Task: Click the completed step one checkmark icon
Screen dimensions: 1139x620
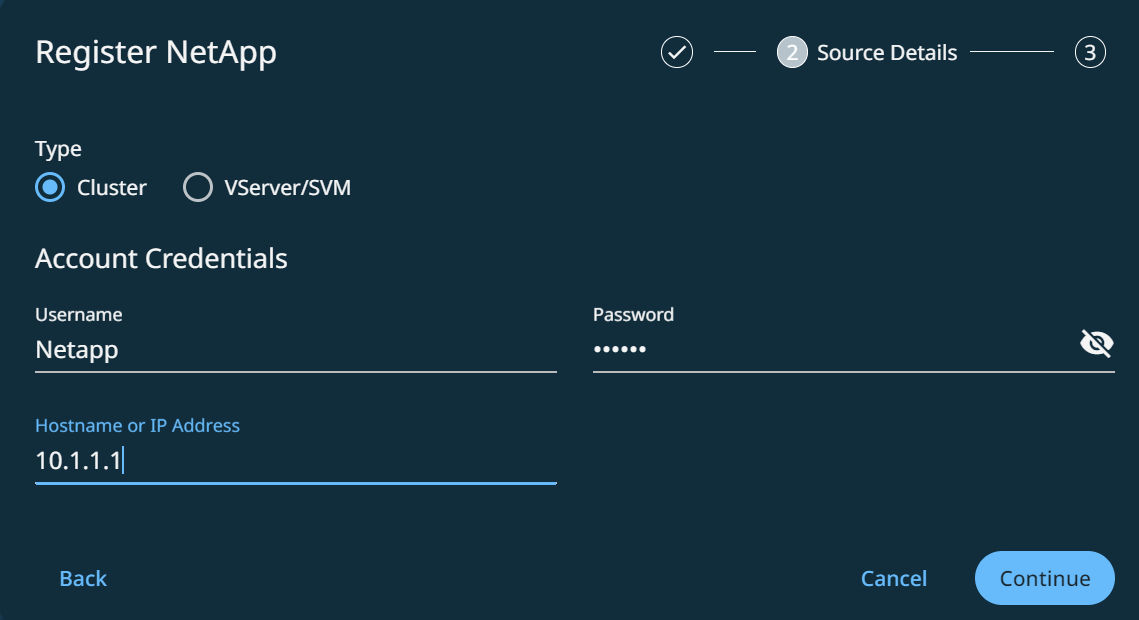Action: [x=677, y=52]
